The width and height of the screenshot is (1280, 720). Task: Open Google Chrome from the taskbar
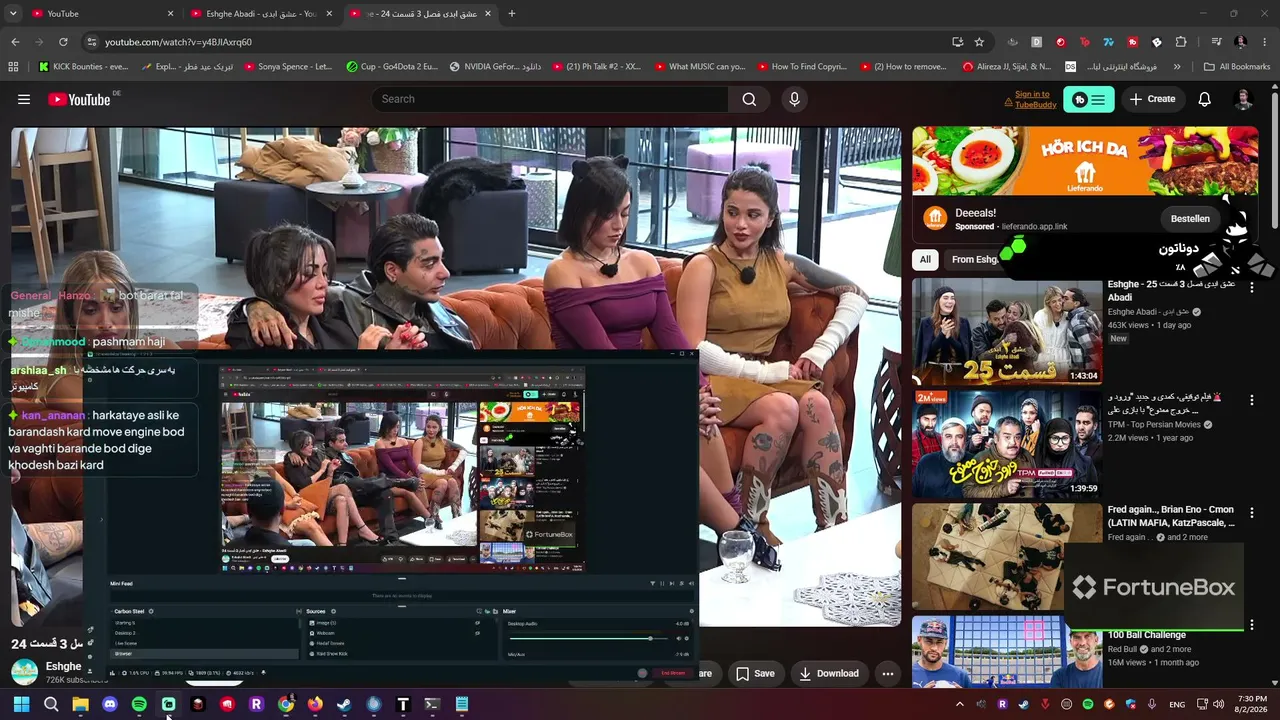[286, 704]
